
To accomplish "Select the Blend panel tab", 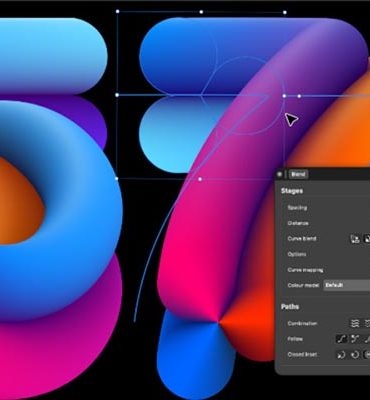I will click(298, 174).
